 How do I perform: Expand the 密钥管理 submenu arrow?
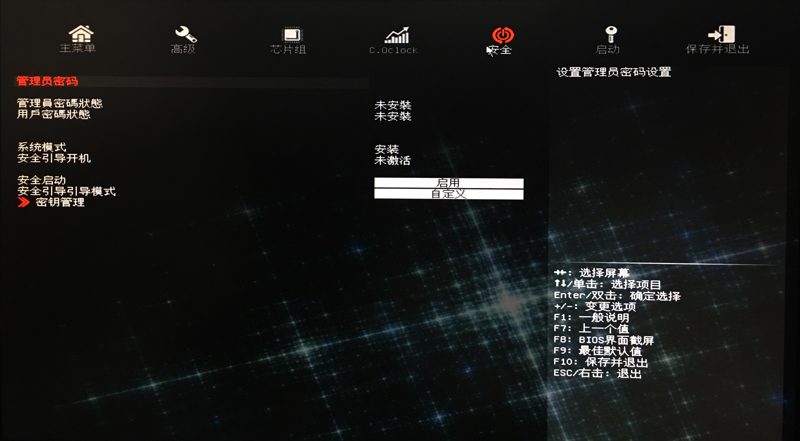coord(24,203)
